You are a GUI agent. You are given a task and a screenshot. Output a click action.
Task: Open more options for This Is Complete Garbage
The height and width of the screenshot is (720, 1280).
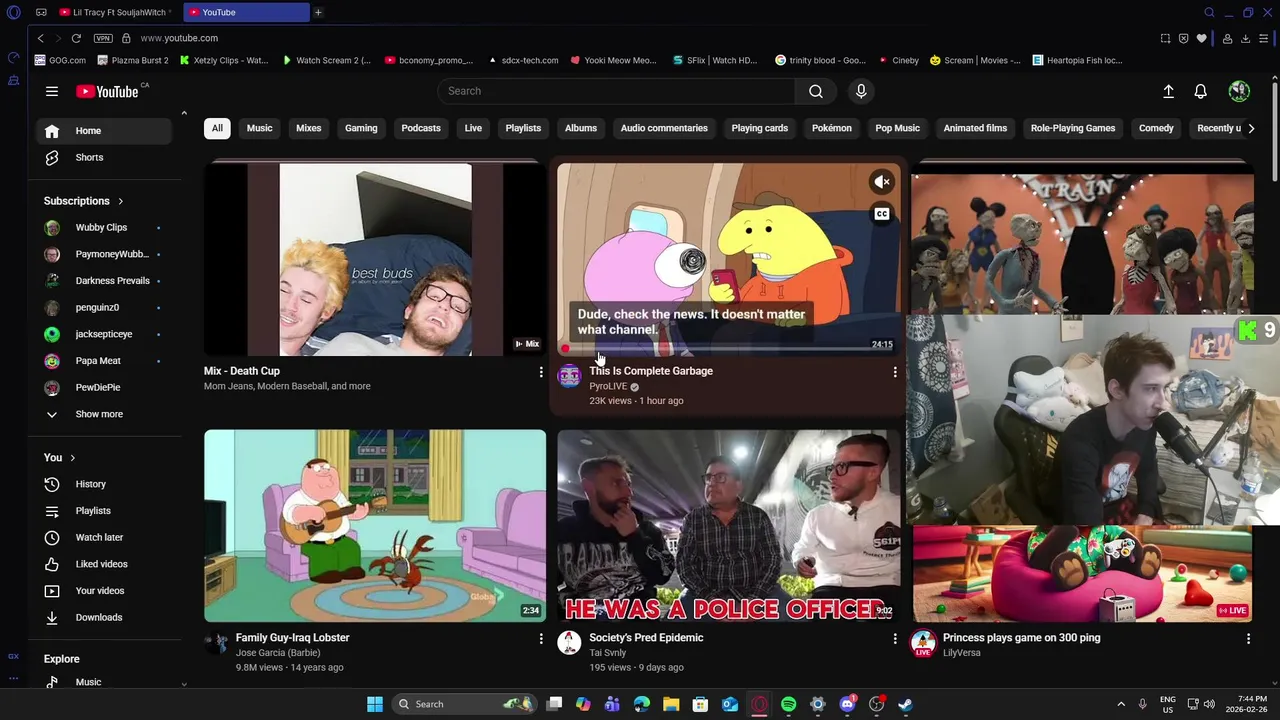click(895, 372)
